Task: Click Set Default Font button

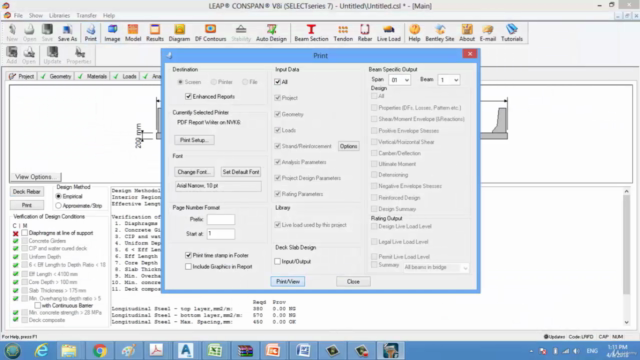Action: [x=241, y=172]
